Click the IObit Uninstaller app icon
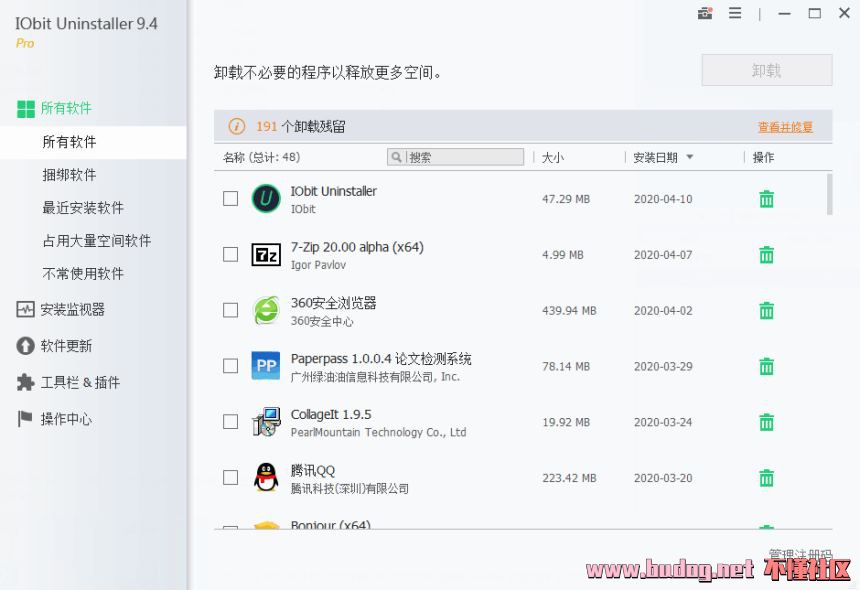 (x=266, y=198)
